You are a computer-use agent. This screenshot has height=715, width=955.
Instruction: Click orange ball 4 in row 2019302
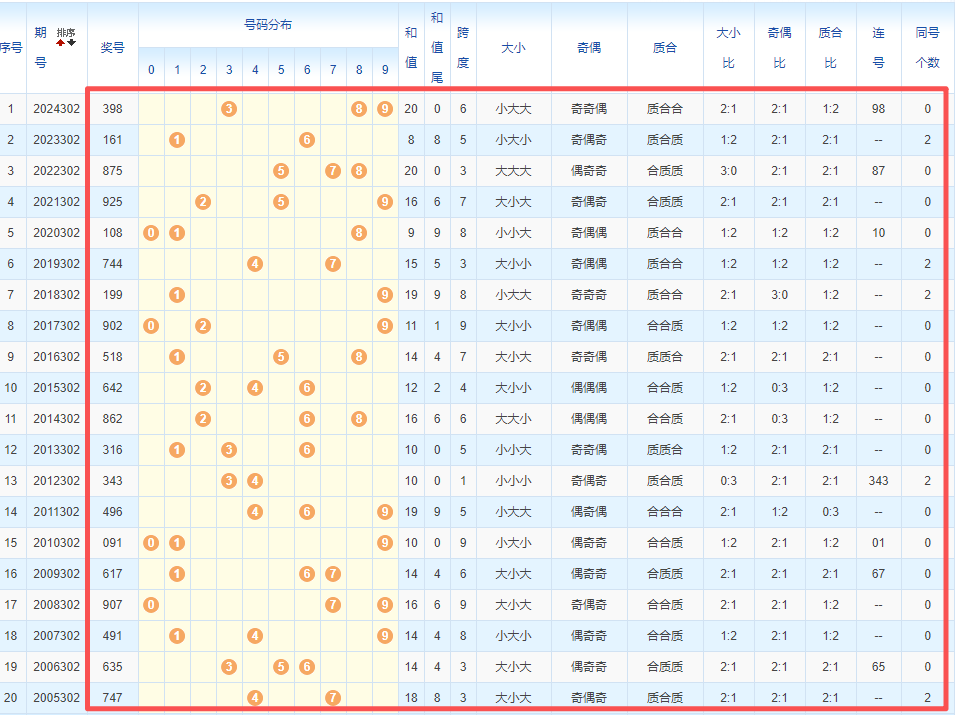click(x=255, y=264)
